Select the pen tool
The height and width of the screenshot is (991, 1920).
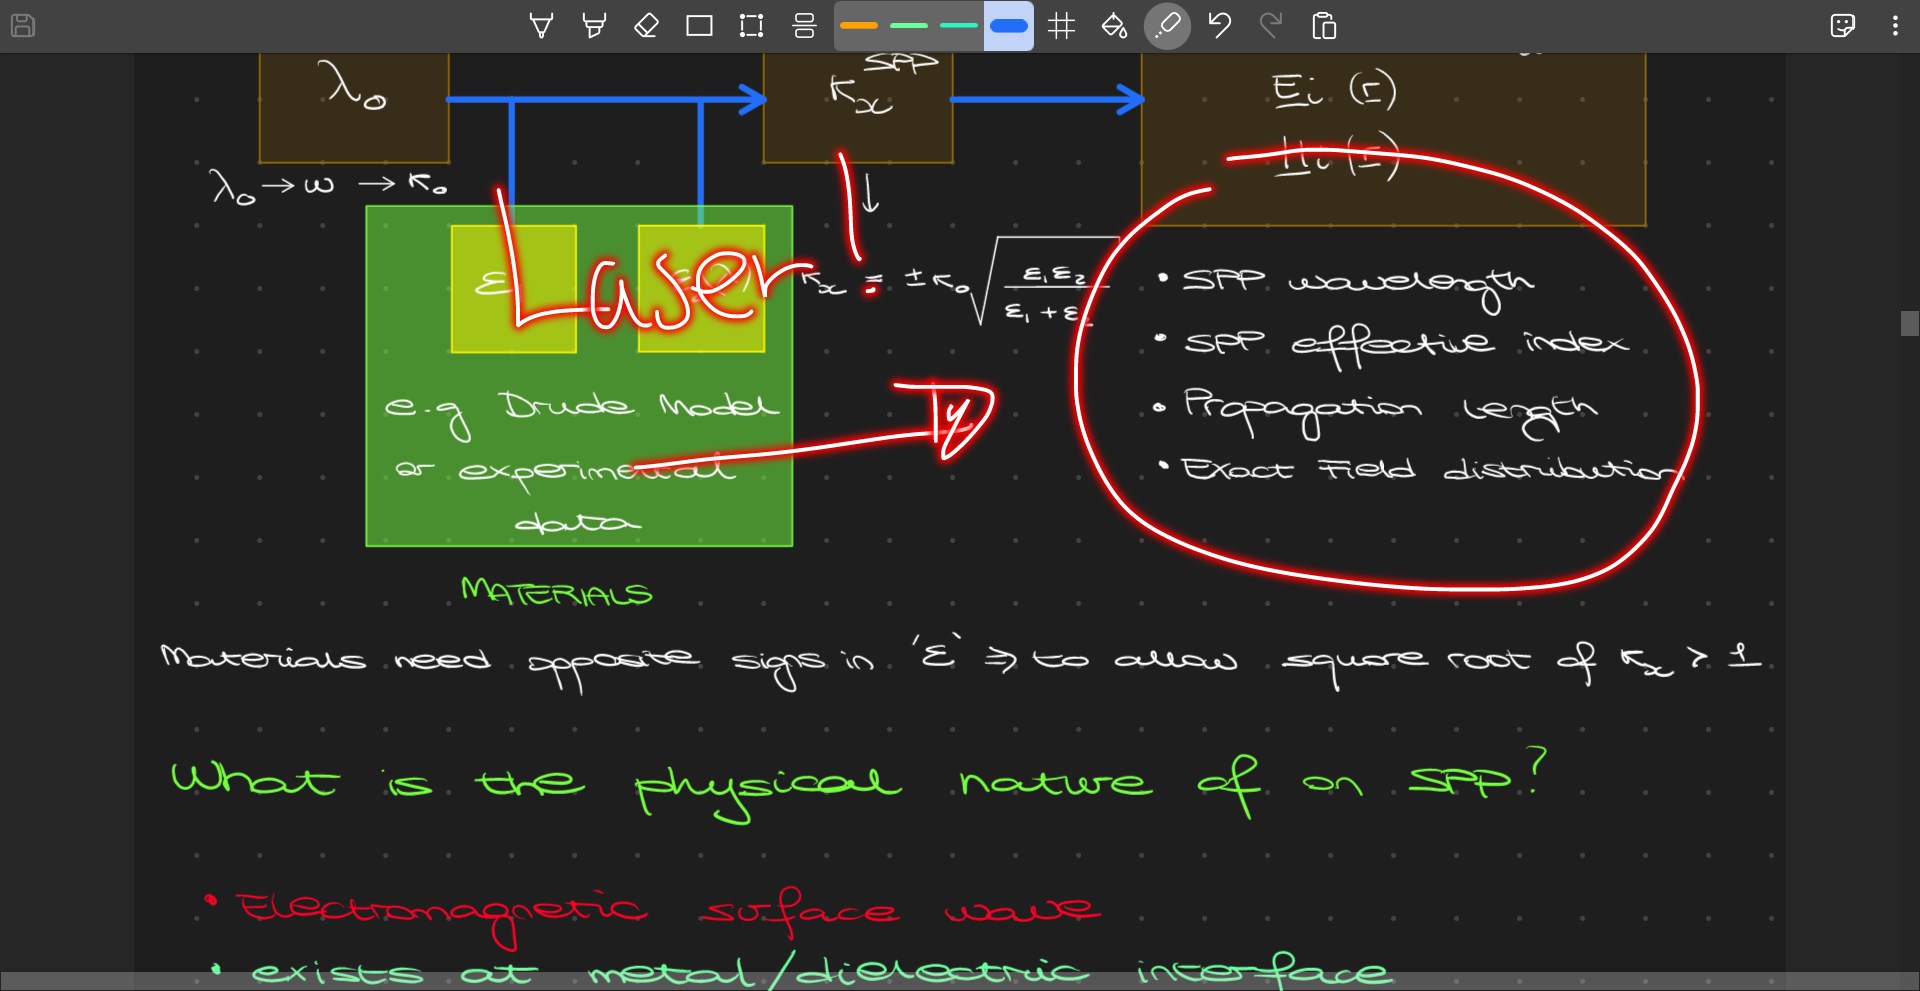541,25
